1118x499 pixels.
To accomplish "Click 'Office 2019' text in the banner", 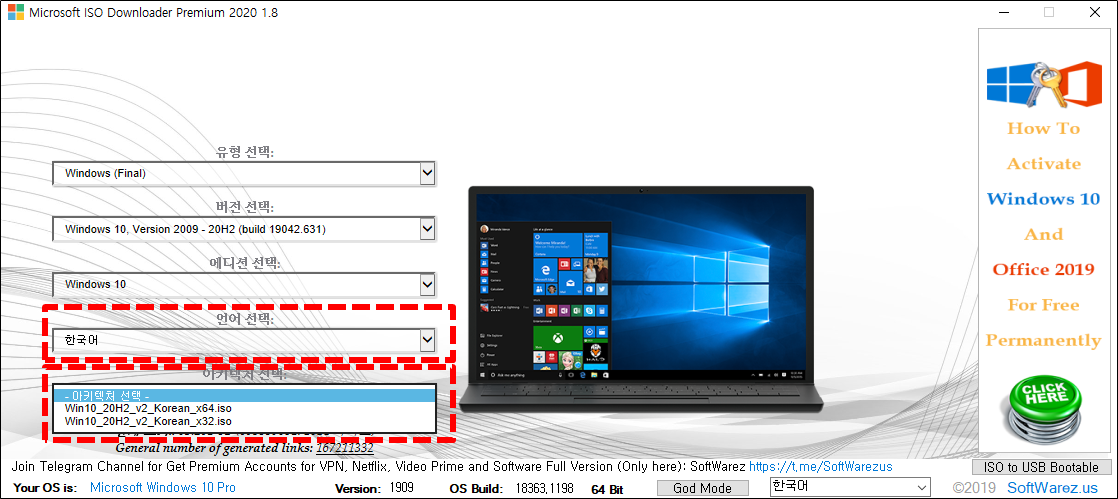I will pyautogui.click(x=1044, y=269).
